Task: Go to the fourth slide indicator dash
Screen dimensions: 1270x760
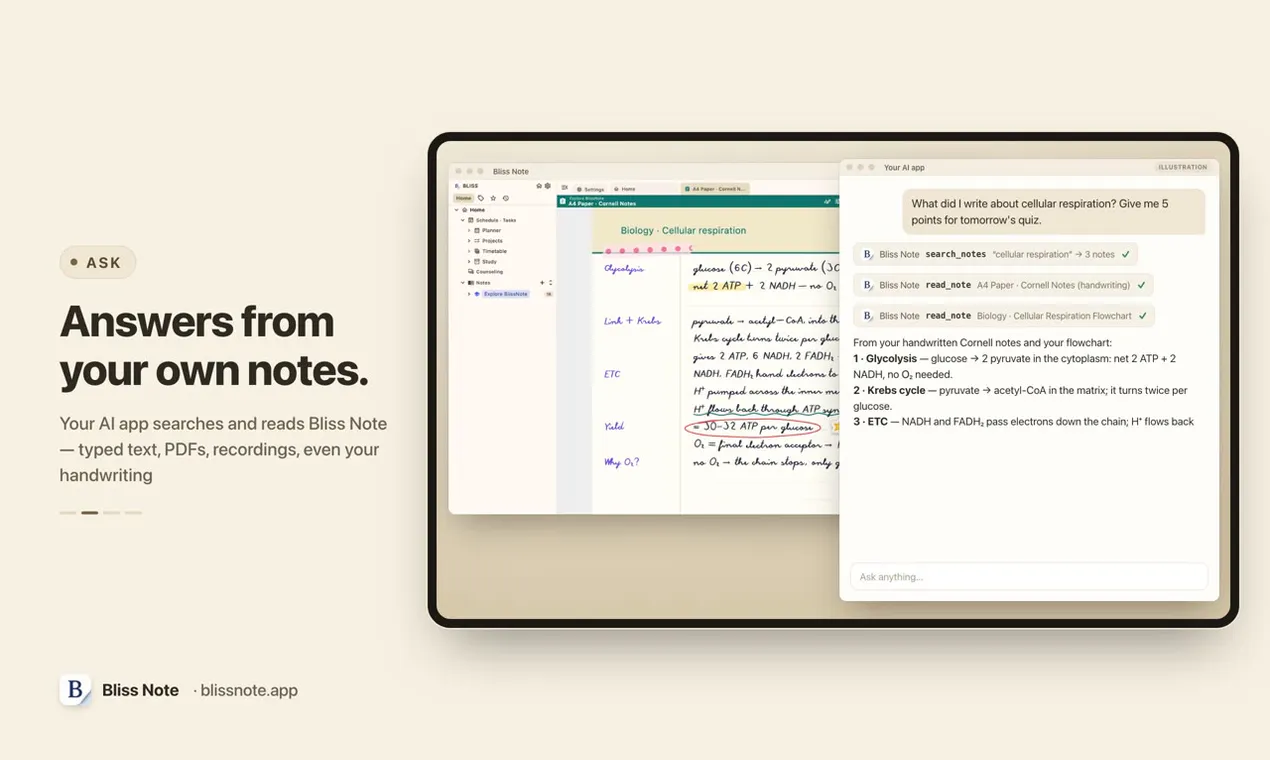Action: click(133, 513)
